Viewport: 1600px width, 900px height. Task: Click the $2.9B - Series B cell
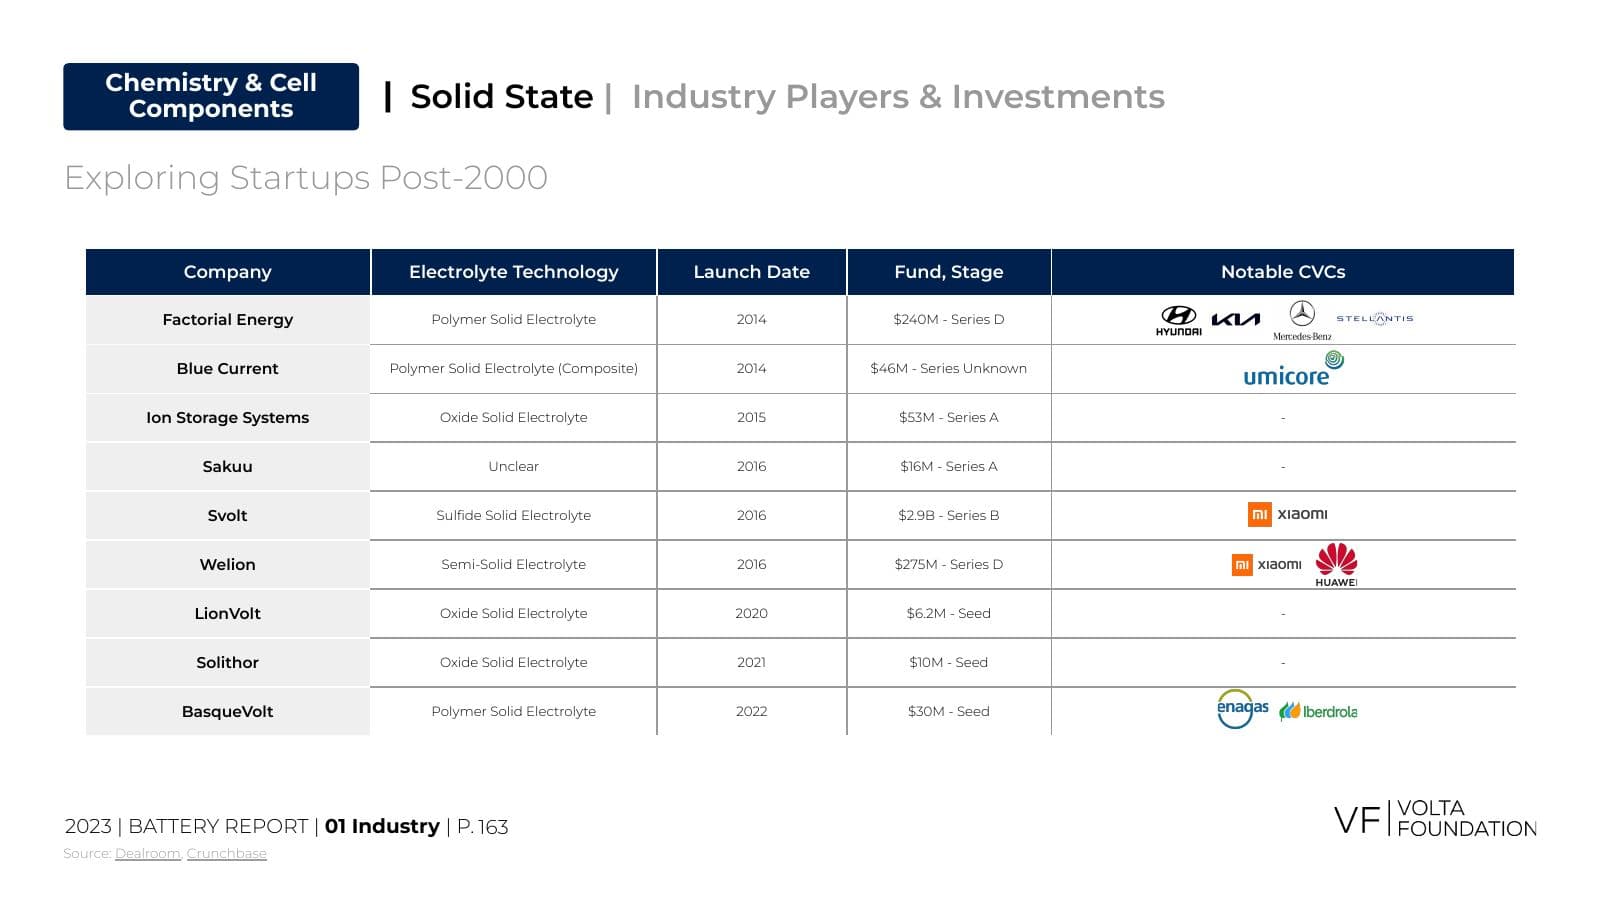(x=949, y=515)
